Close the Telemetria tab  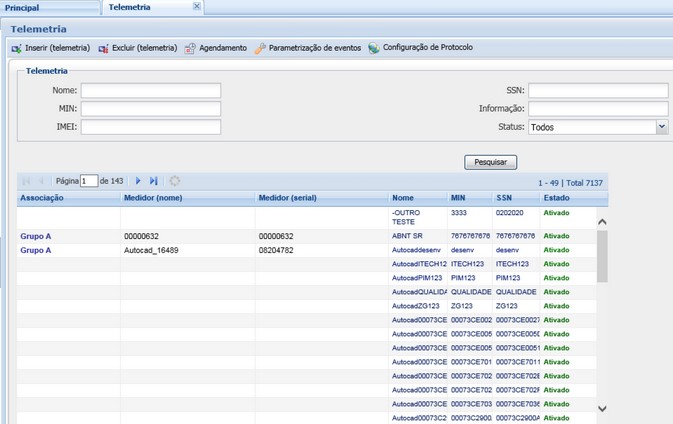click(x=196, y=7)
